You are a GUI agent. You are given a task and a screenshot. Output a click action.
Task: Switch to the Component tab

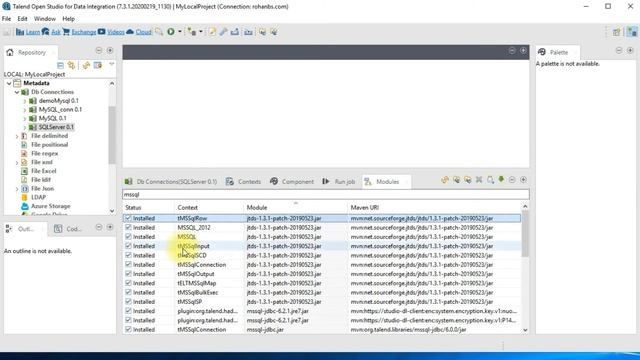coord(292,182)
